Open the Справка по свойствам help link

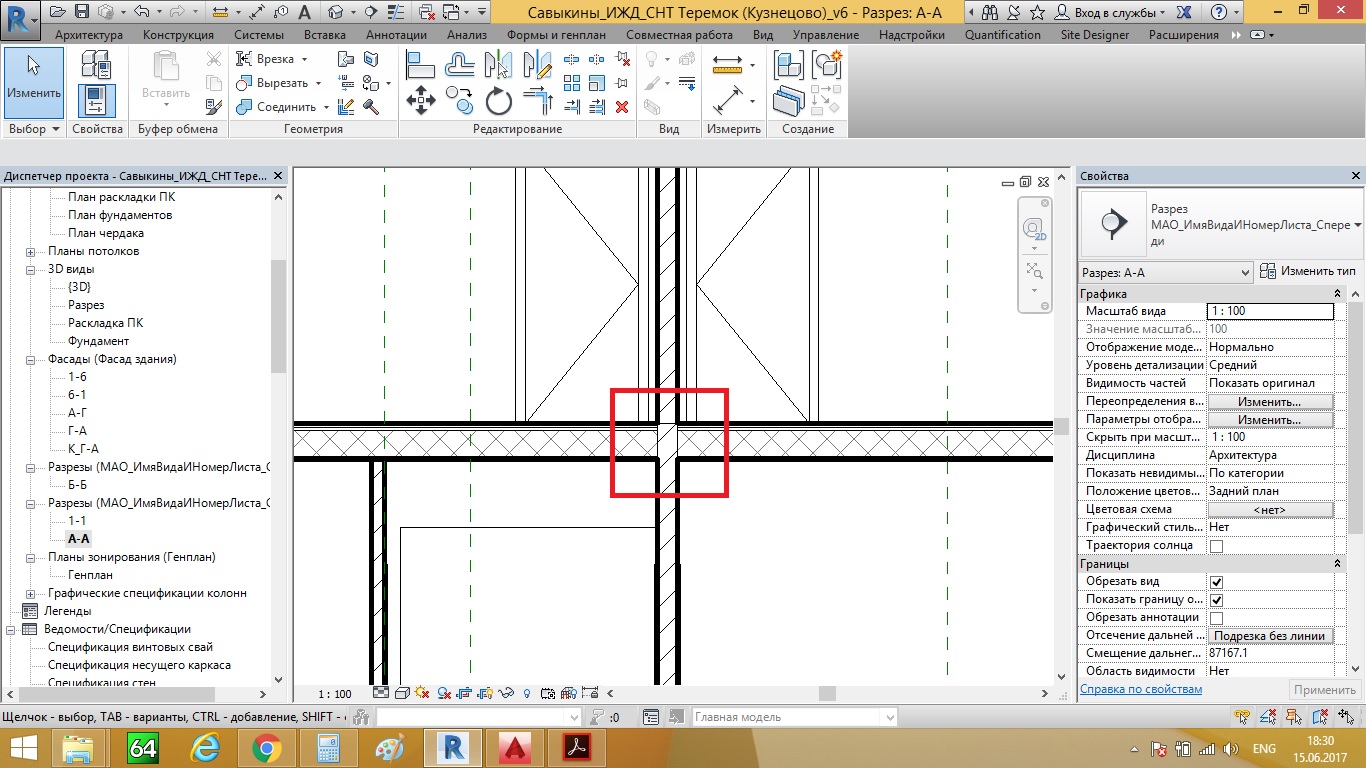(1141, 690)
